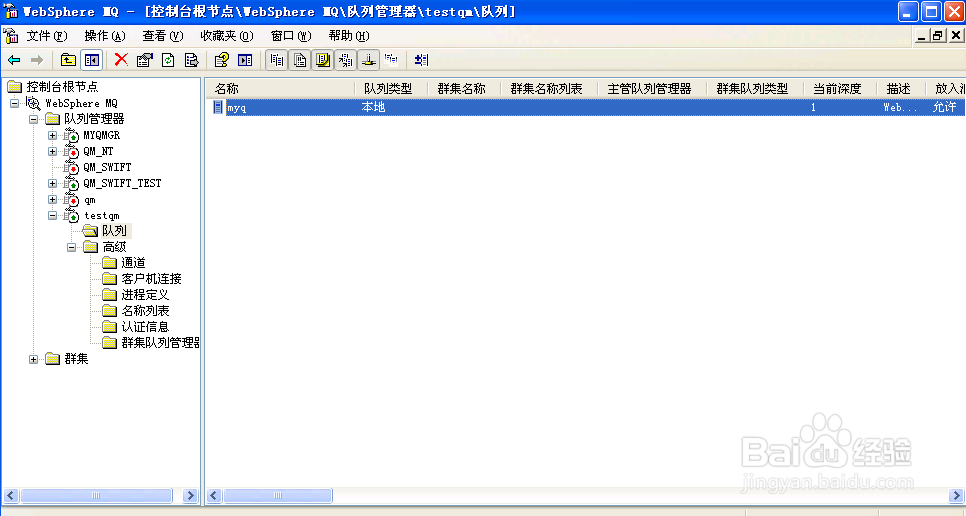Toggle the action pane show/hide icon
The height and width of the screenshot is (516, 966).
(x=245, y=60)
